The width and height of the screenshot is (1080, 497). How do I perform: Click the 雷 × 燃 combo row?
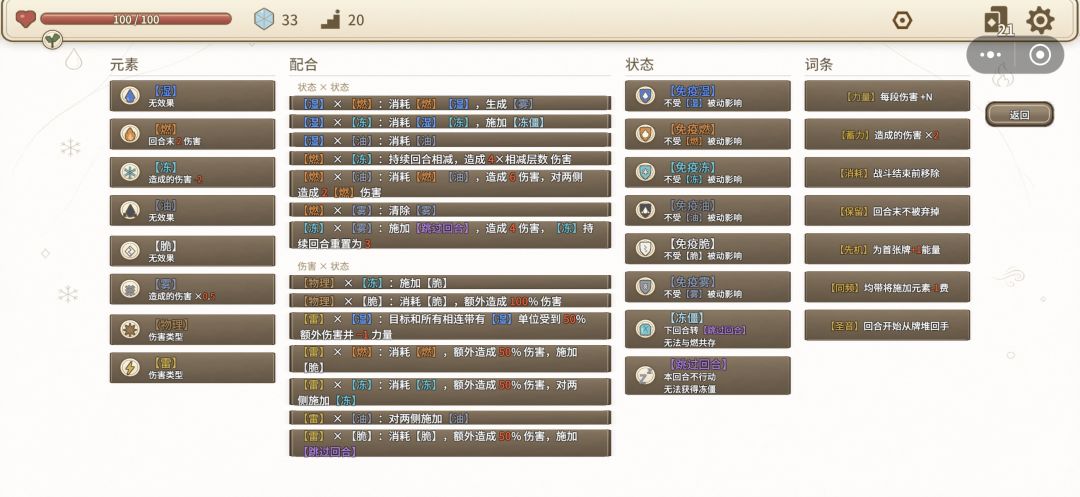coord(450,359)
